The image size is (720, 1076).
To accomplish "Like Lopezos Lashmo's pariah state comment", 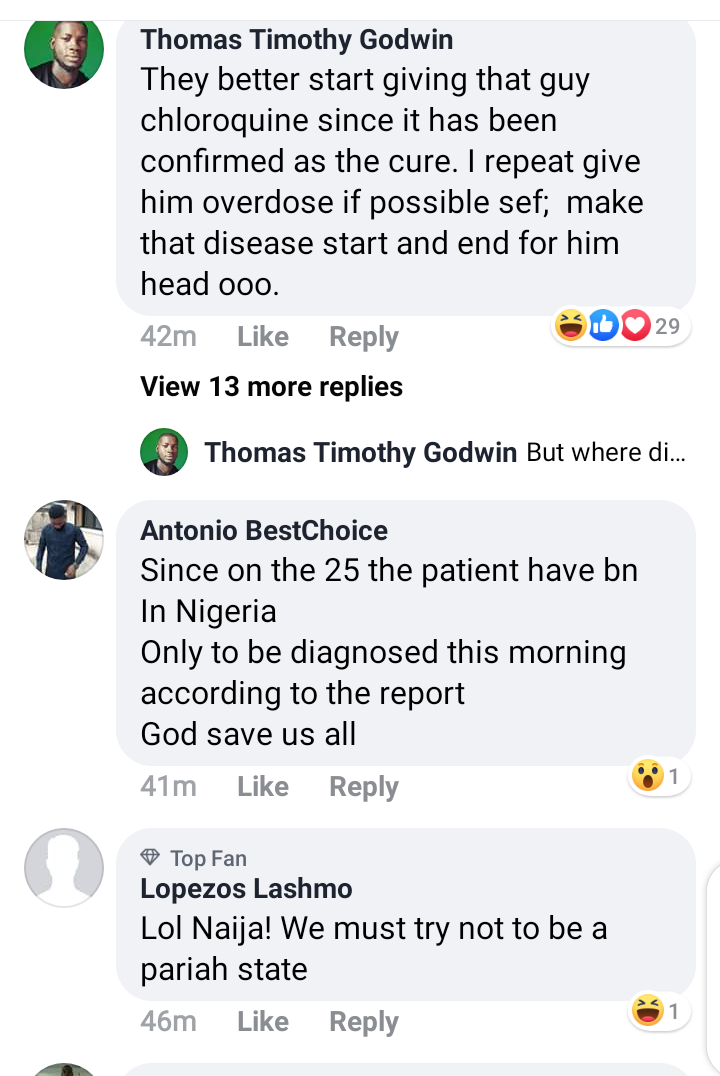I will pyautogui.click(x=263, y=1021).
